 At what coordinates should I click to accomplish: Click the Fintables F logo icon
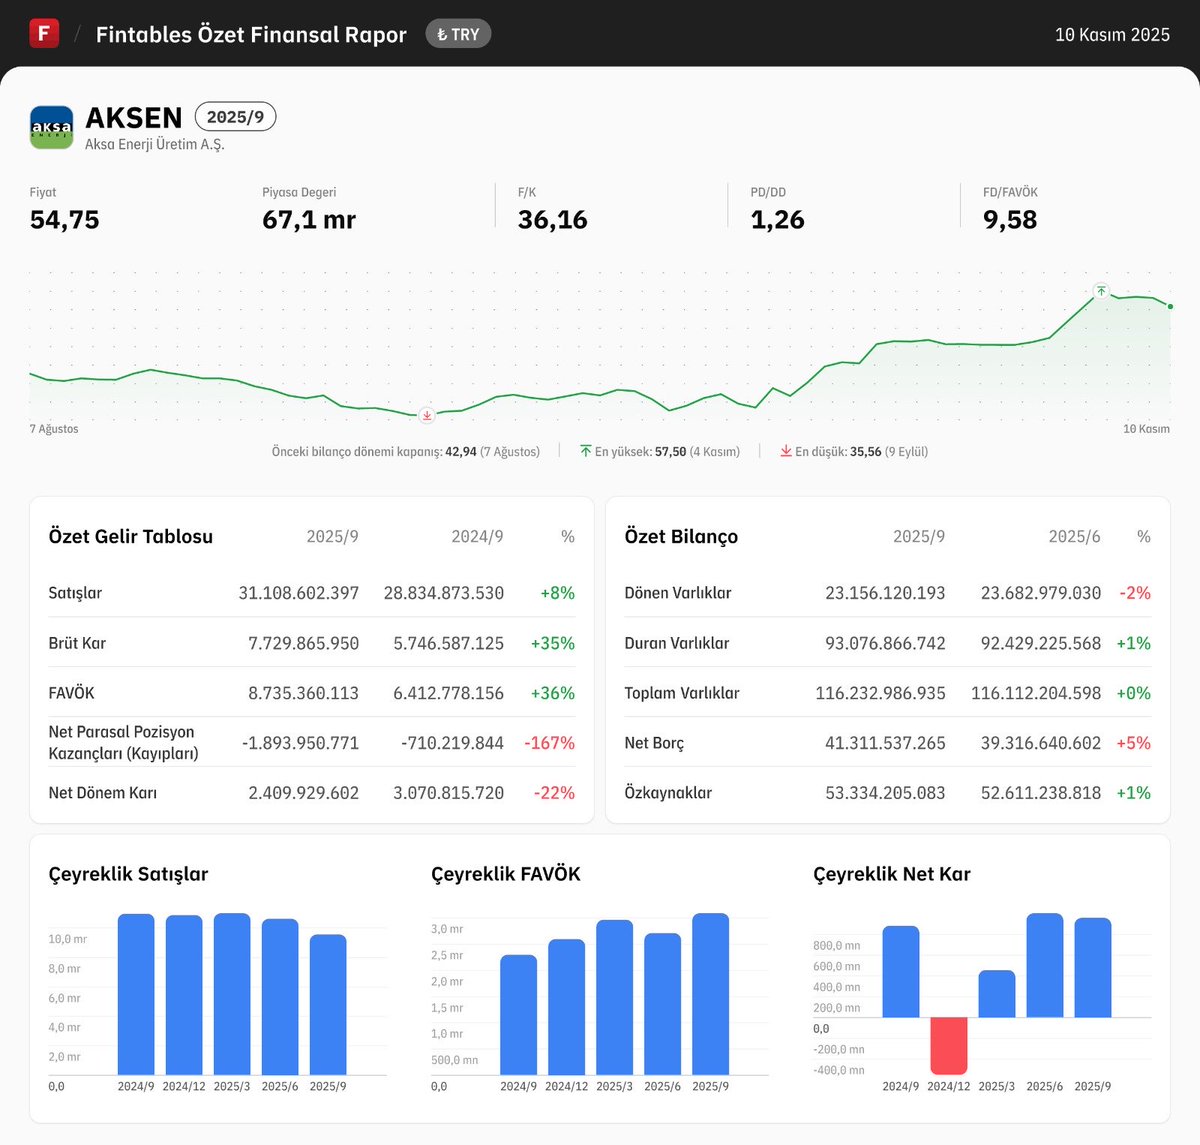click(x=44, y=32)
